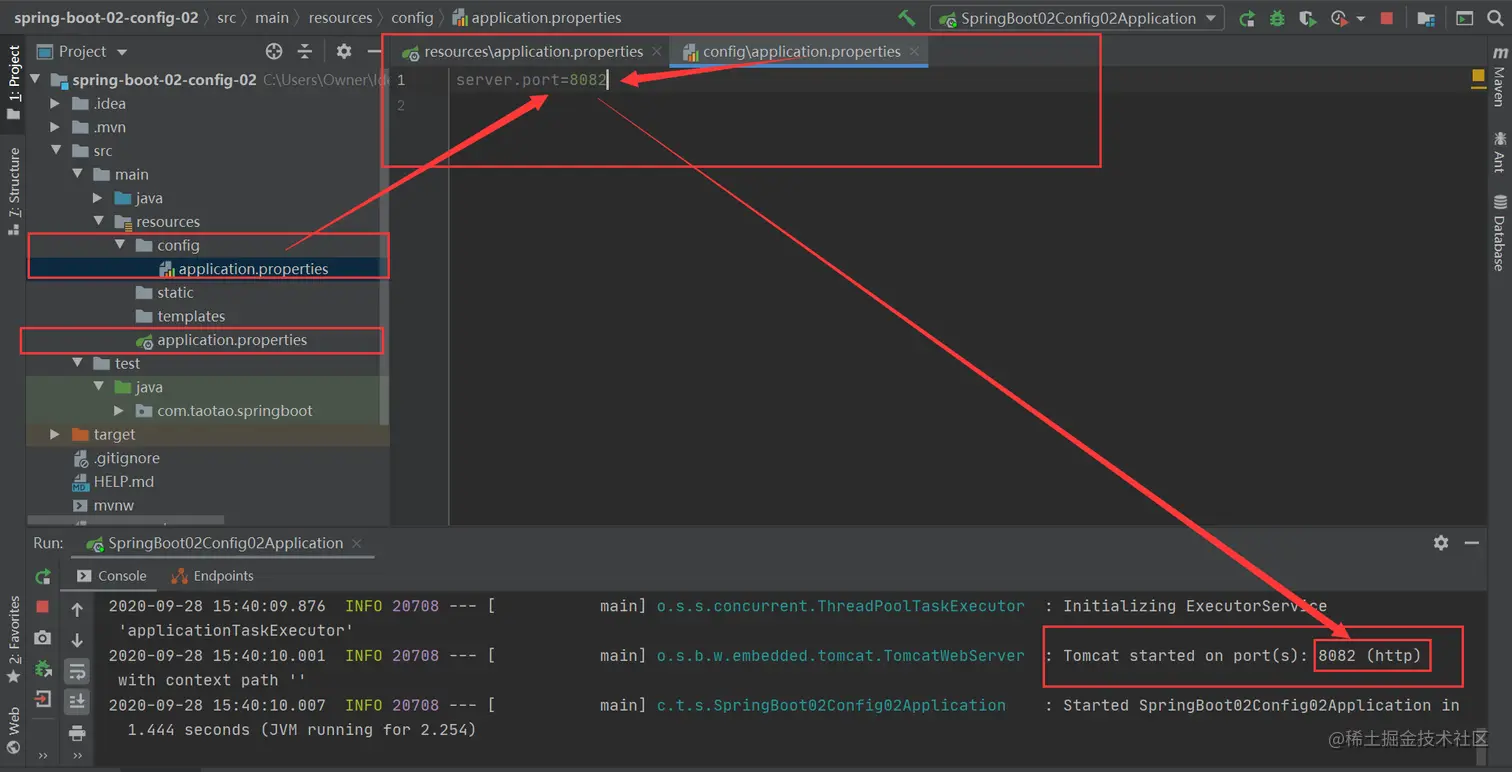
Task: Expand the .idea folder
Action: [56, 103]
